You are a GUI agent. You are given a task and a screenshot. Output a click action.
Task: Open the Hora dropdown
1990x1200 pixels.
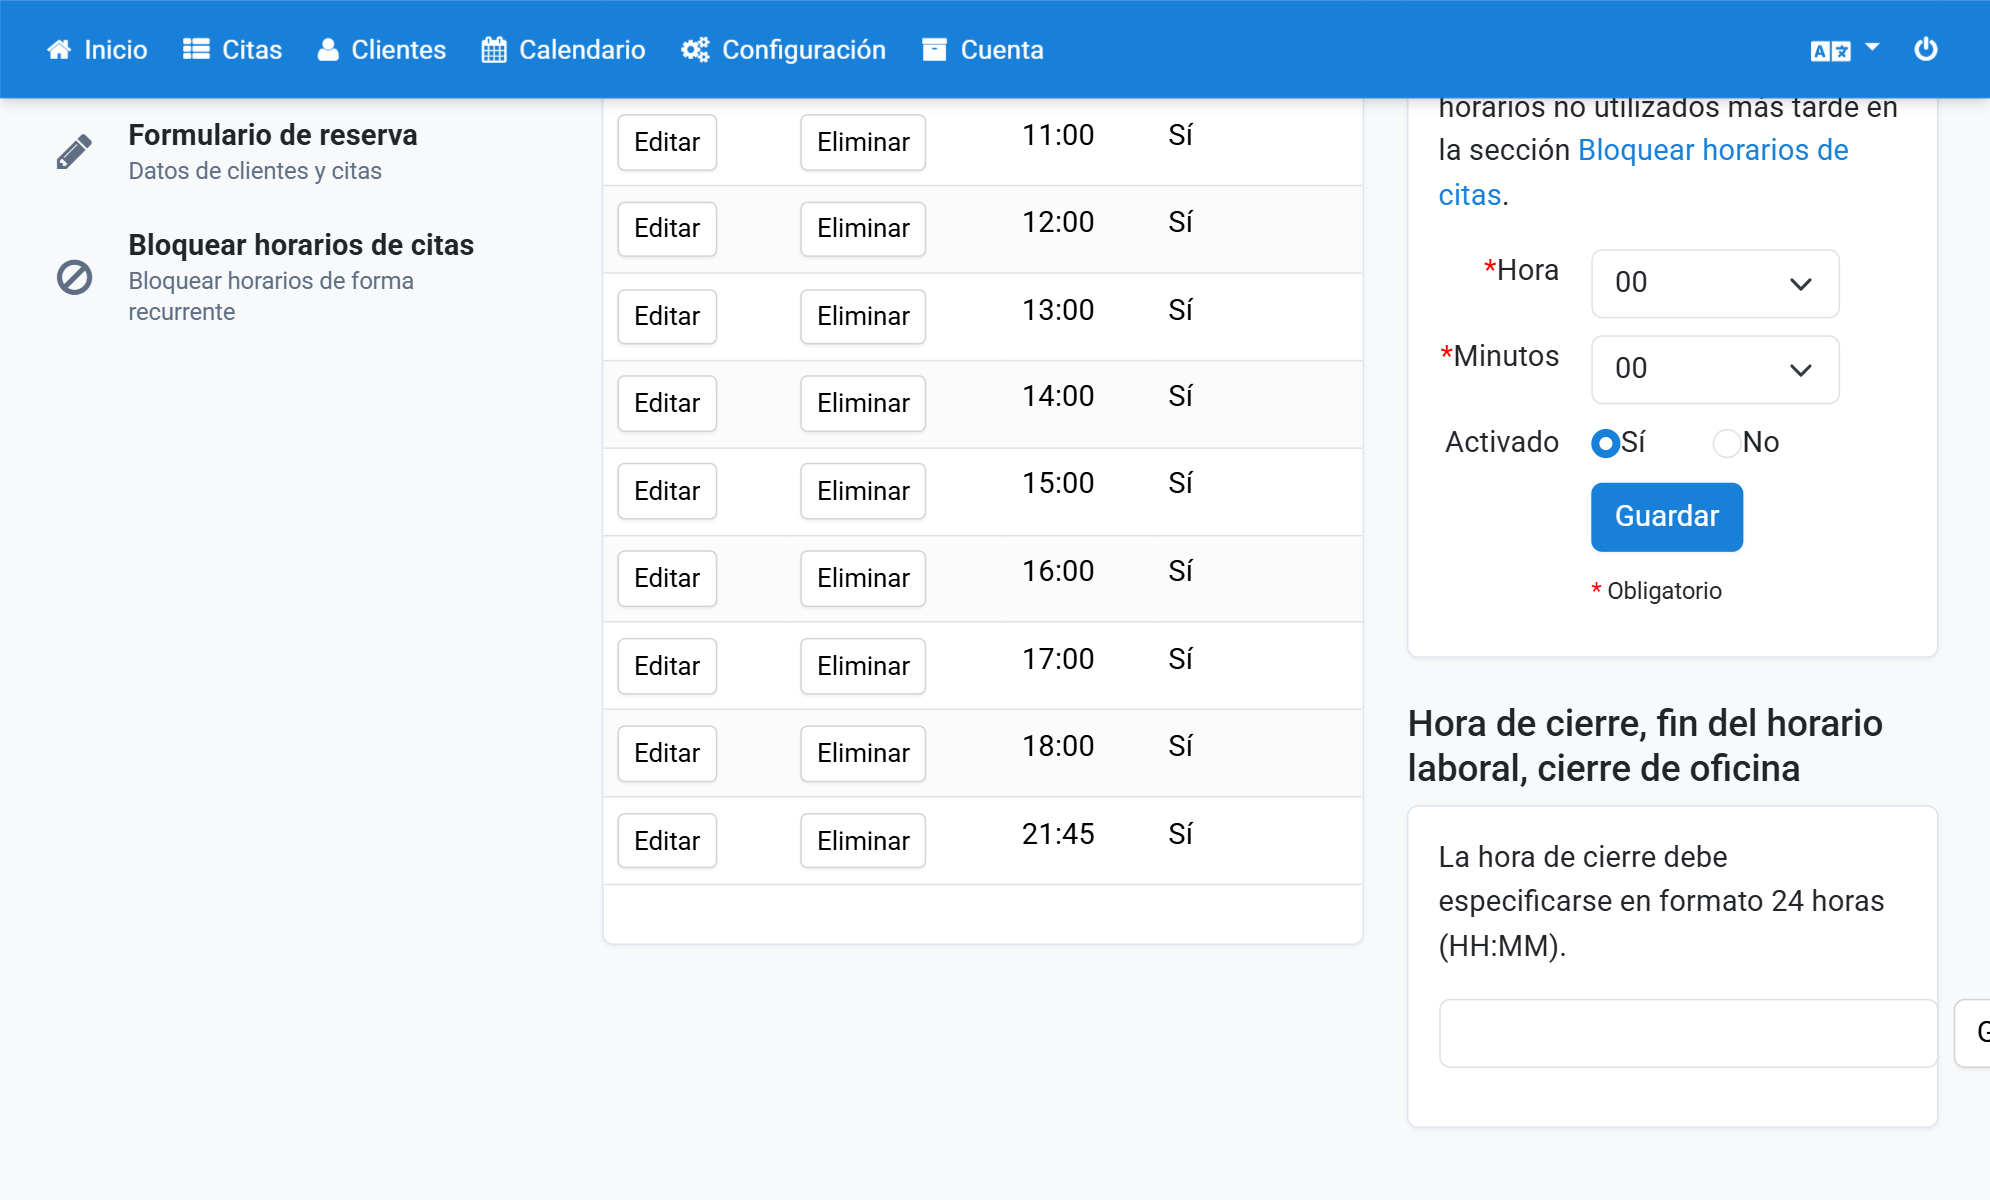[x=1715, y=283]
